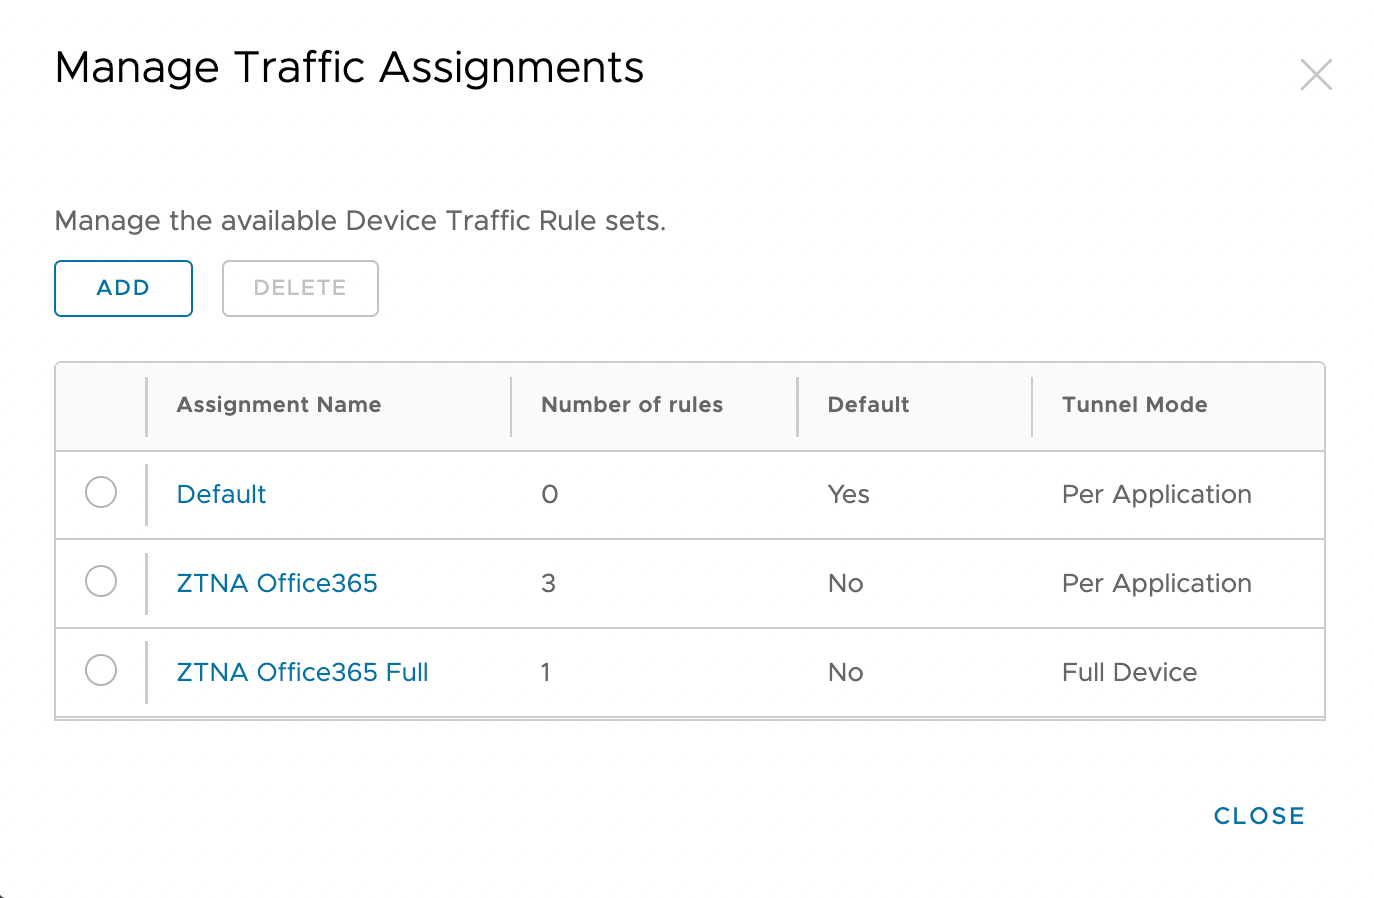Screen dimensions: 1374x898
Task: Select the radio button for Default
Action: point(100,492)
